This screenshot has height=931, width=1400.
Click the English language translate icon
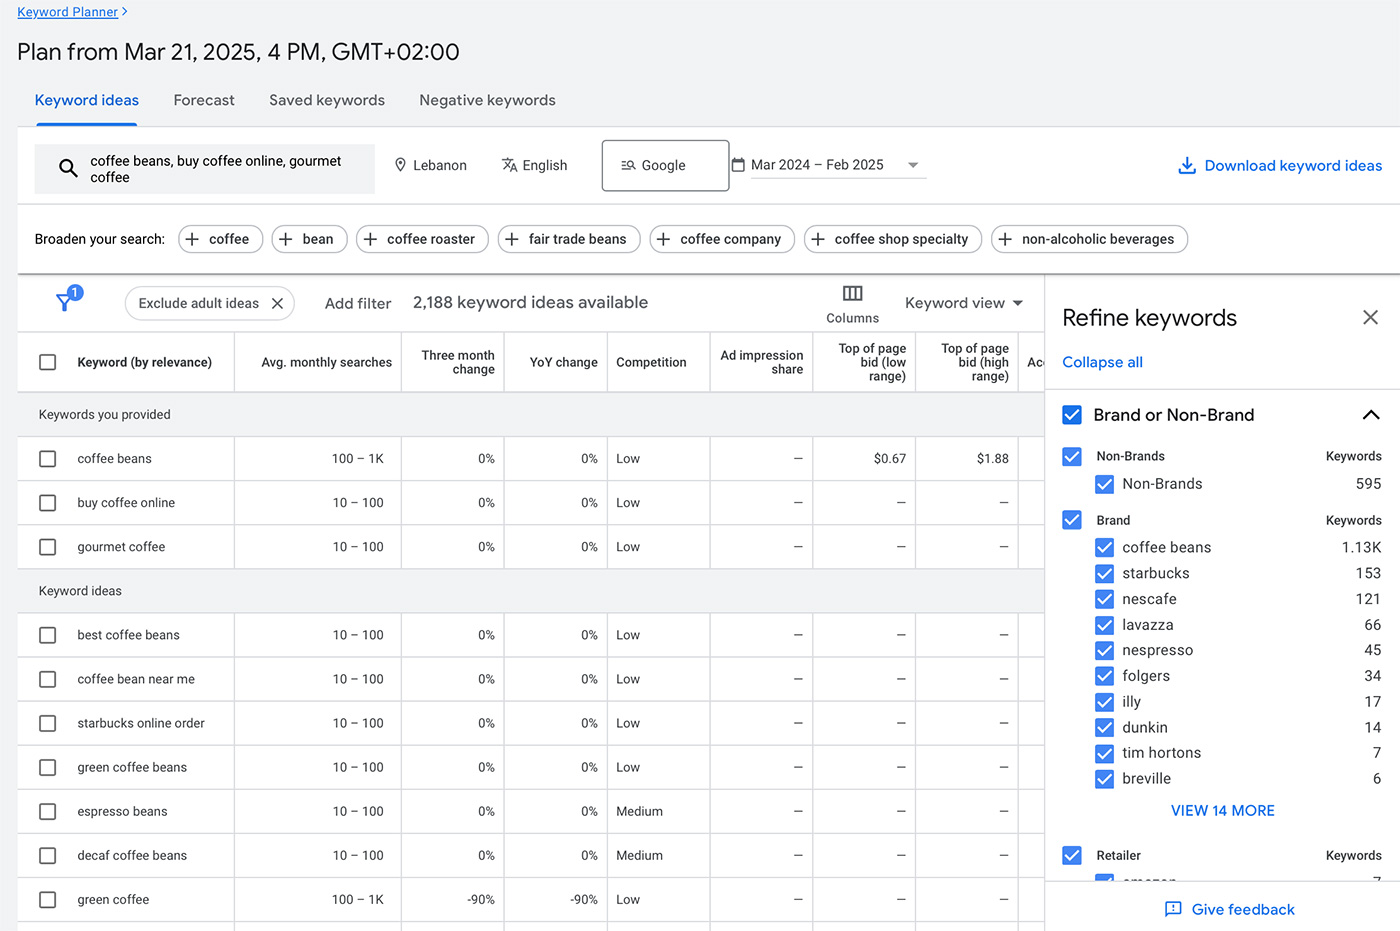point(509,165)
